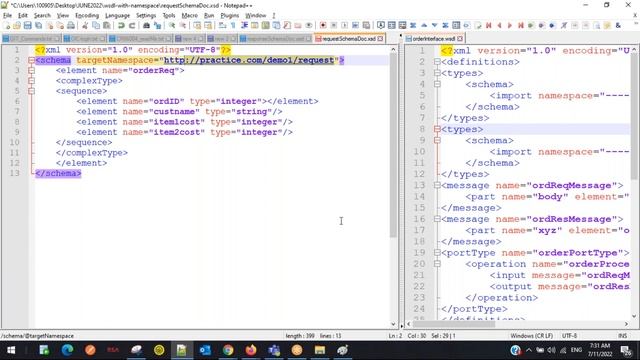Click the Open file toolbar icon
The image size is (640, 360).
[17, 25]
